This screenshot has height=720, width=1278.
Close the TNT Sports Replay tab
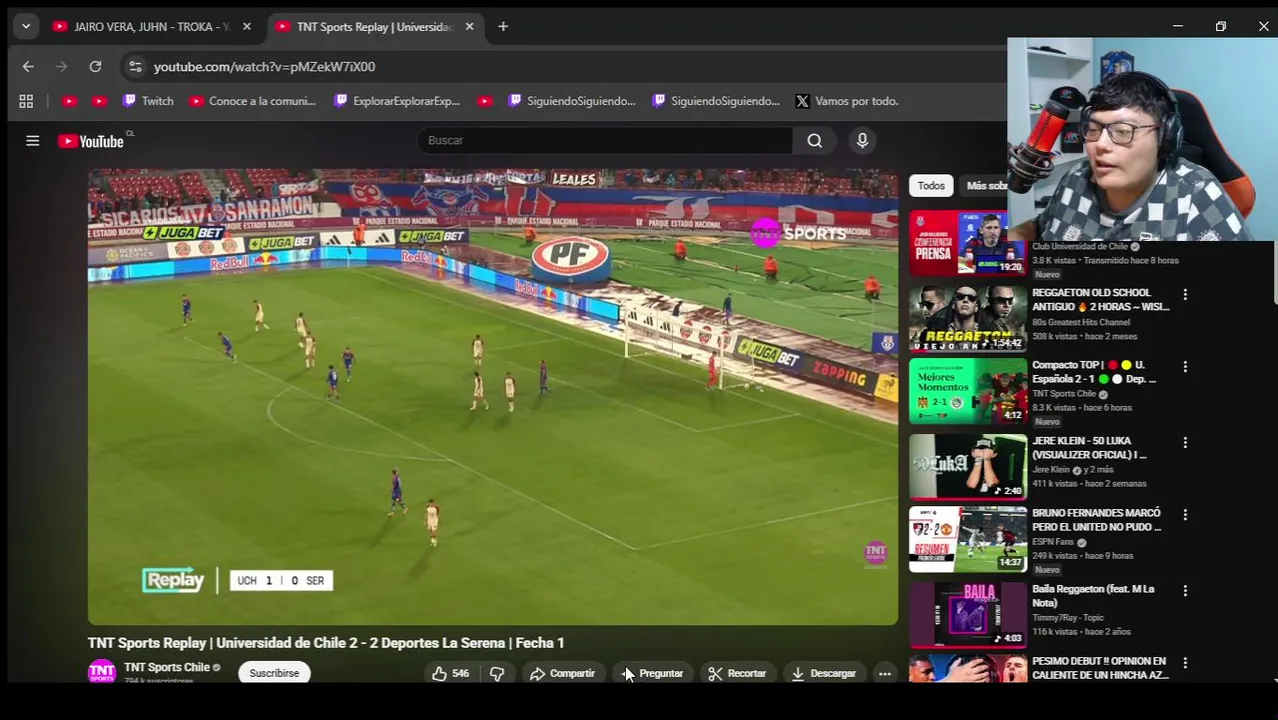[x=469, y=27]
